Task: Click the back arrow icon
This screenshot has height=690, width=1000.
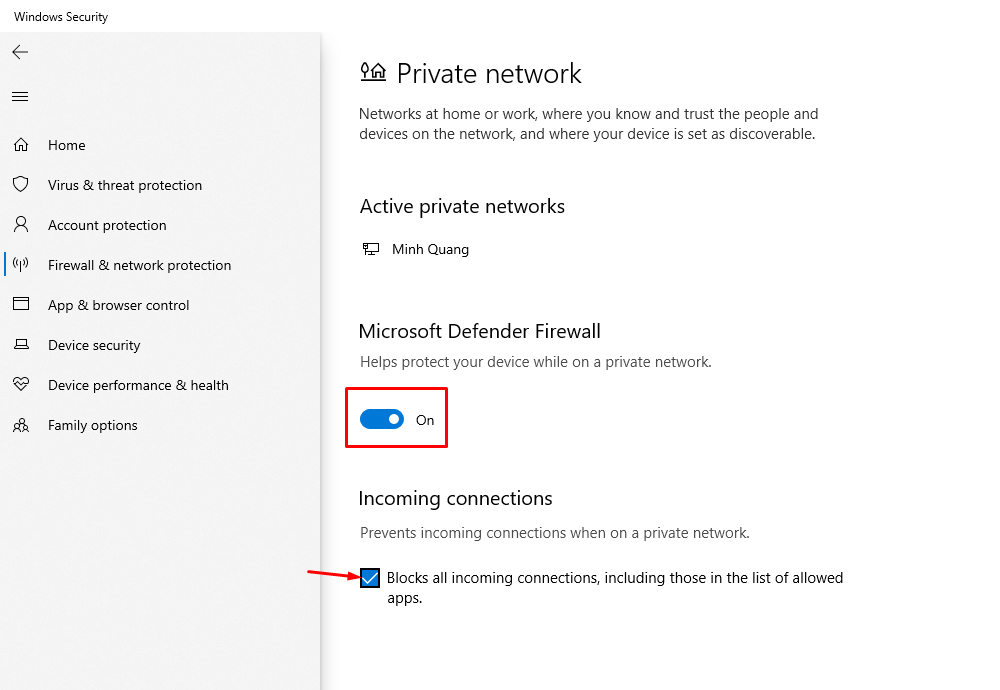Action: (x=20, y=52)
